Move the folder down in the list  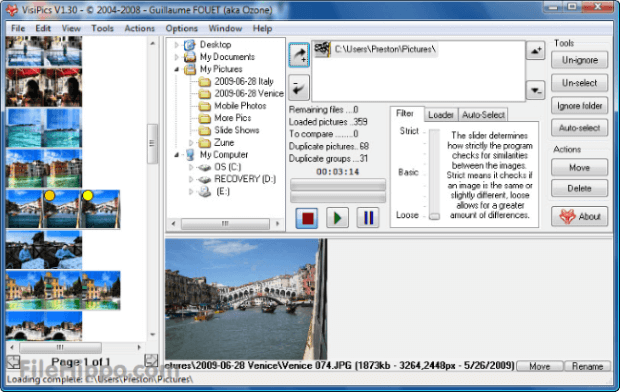coord(536,90)
